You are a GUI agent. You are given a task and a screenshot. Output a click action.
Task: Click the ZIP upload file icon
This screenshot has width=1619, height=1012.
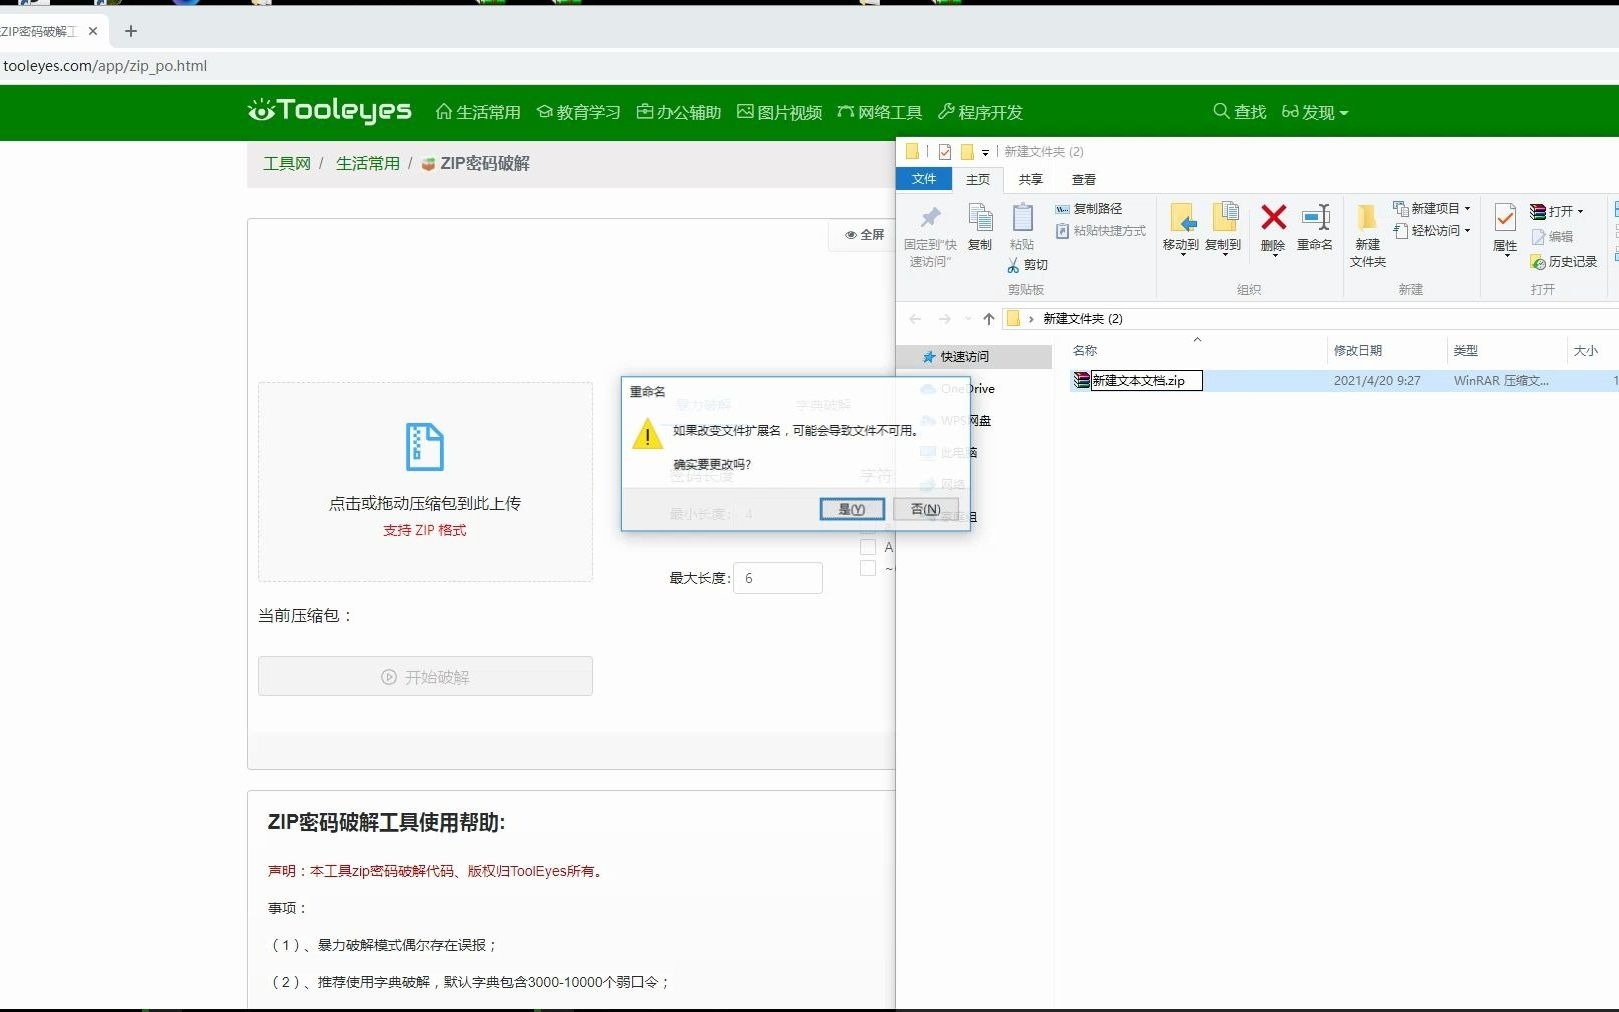click(425, 447)
